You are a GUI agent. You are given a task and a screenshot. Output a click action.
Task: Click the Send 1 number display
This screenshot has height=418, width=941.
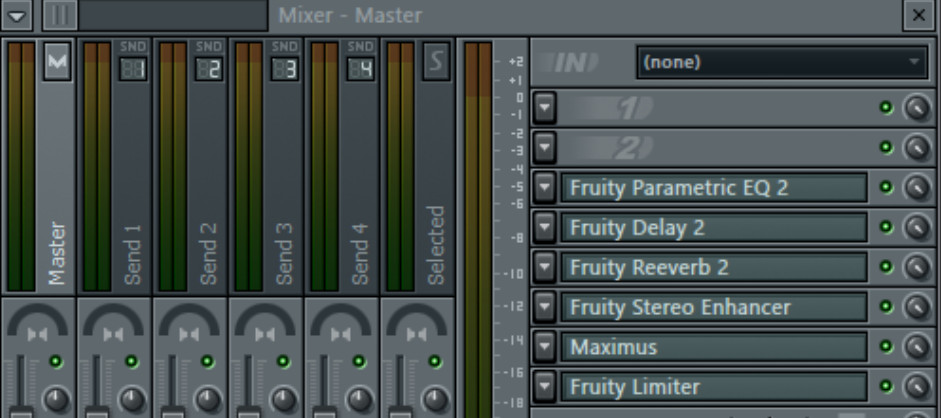click(133, 68)
